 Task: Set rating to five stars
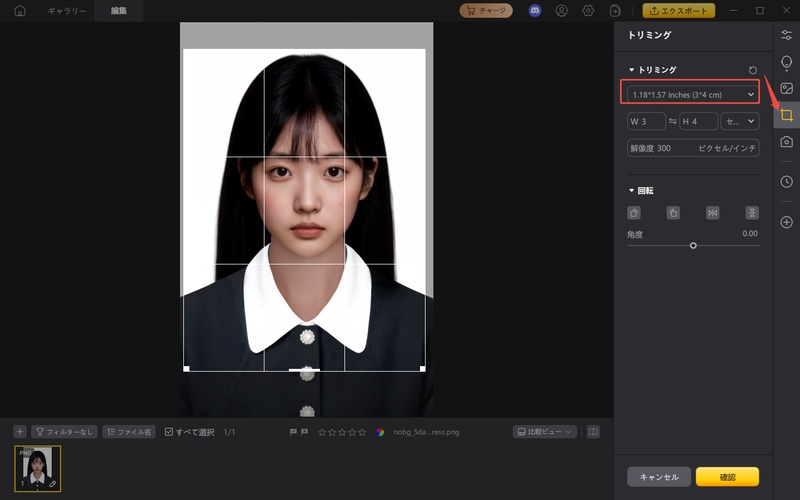pos(362,432)
